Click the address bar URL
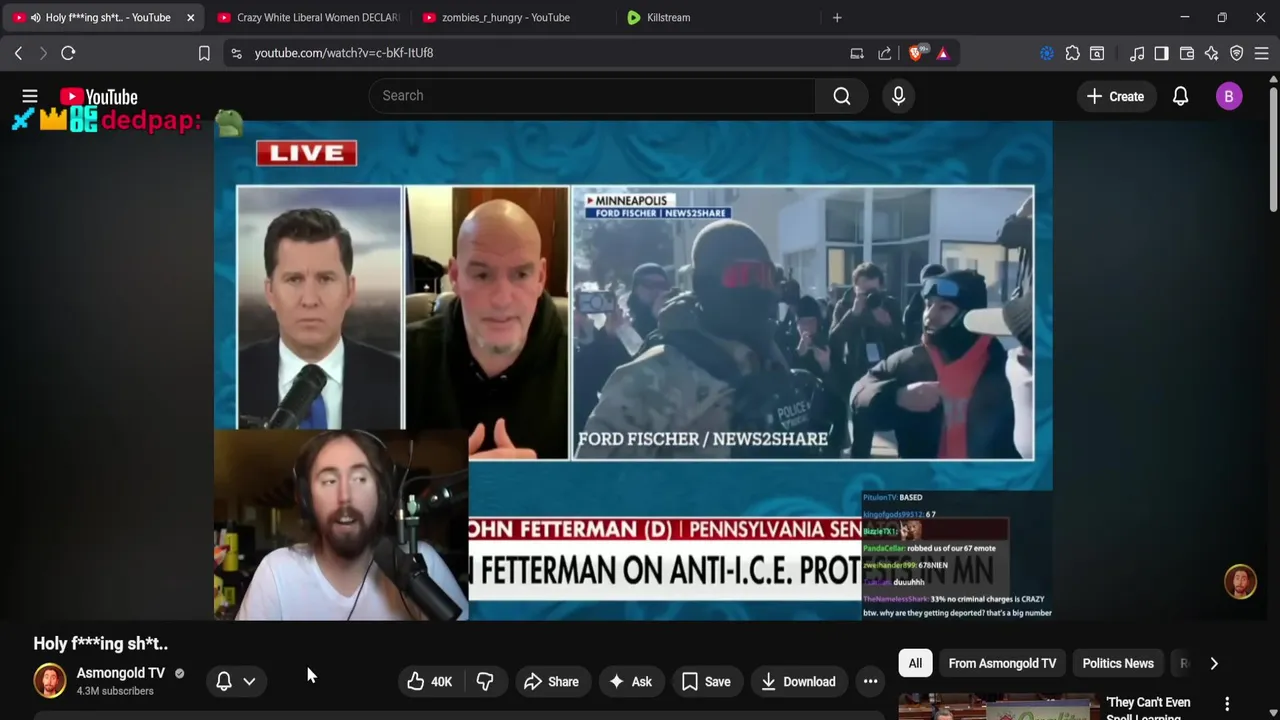This screenshot has height=720, width=1280. [x=344, y=53]
